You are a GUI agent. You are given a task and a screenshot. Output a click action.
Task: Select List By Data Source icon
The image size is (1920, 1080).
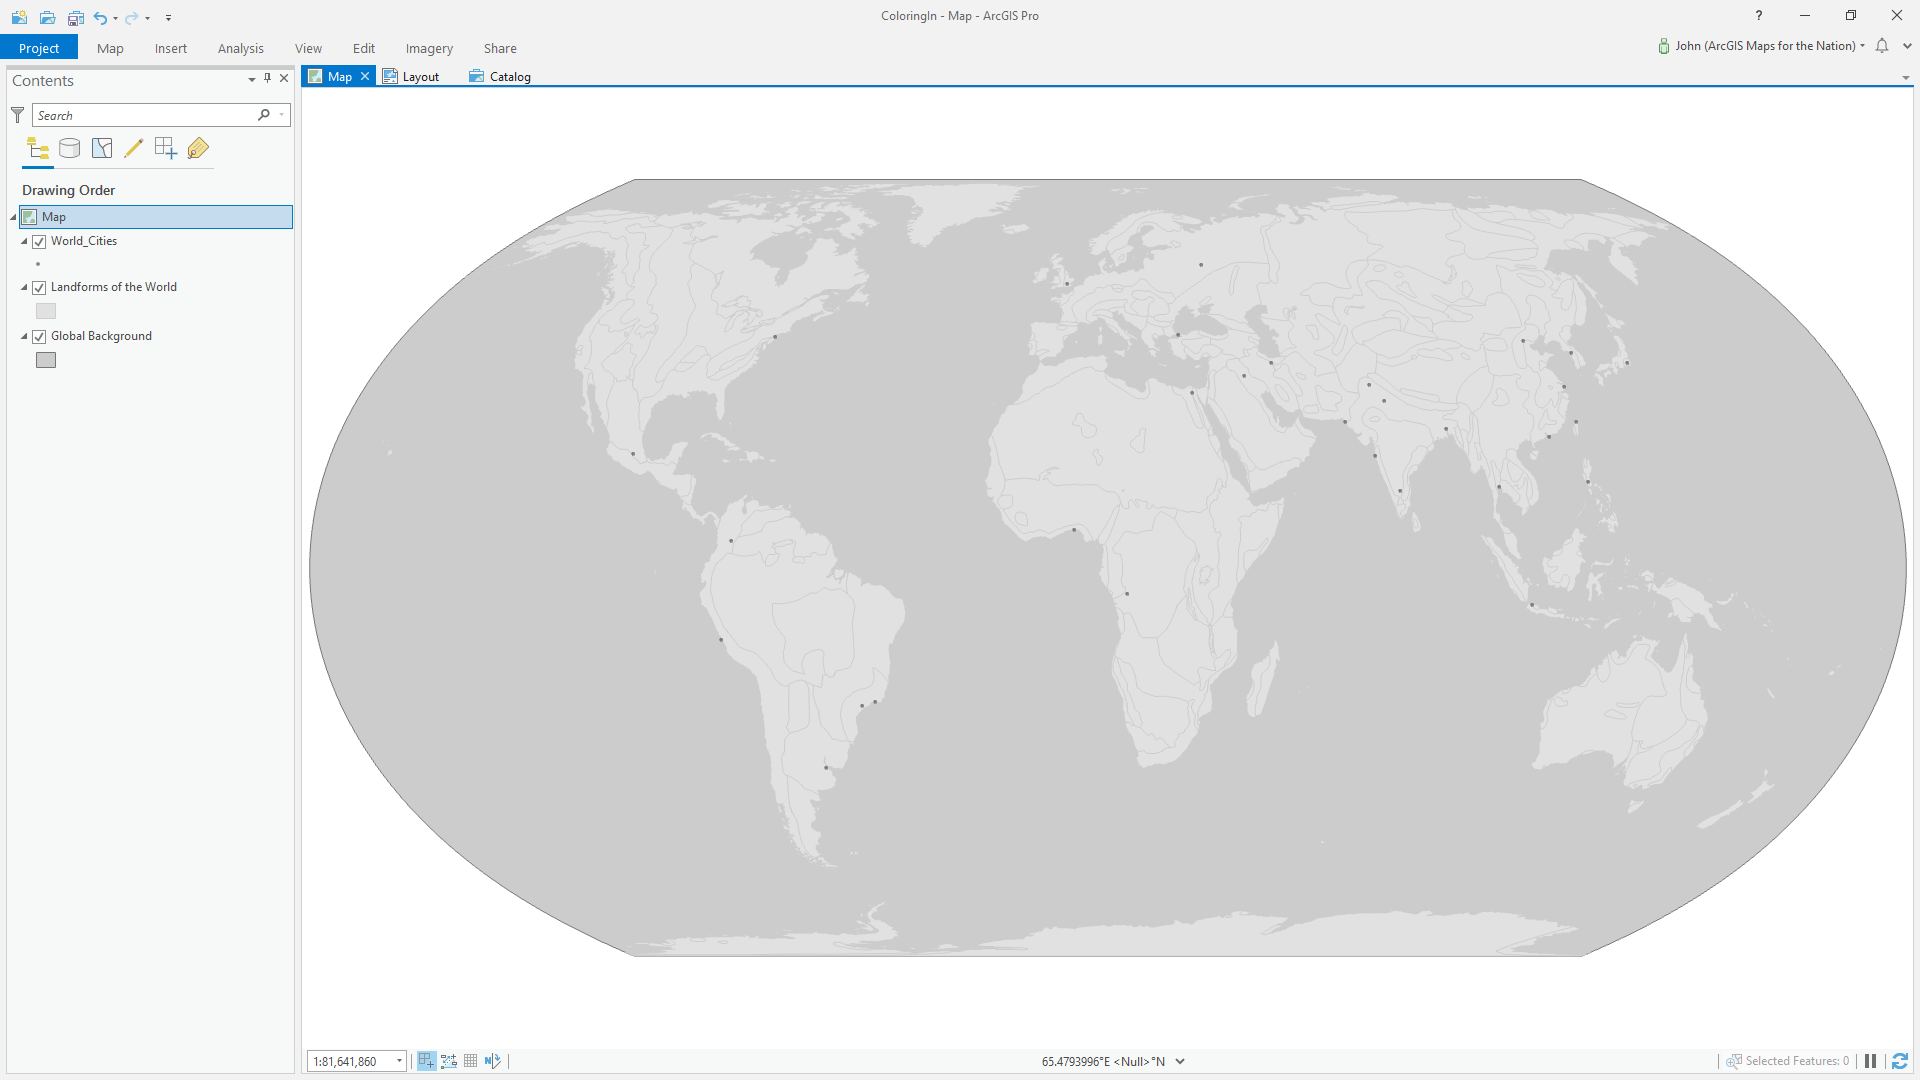click(x=70, y=149)
